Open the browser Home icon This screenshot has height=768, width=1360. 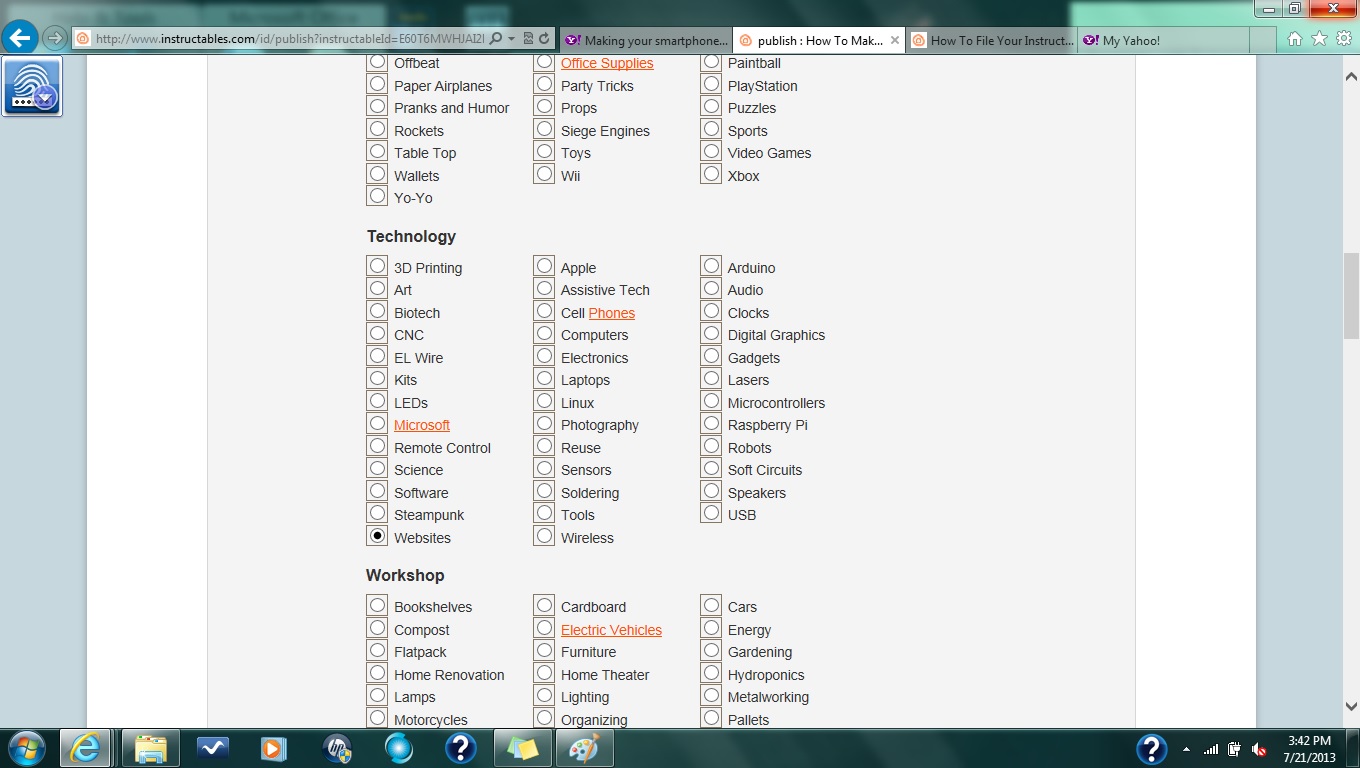[x=1295, y=39]
